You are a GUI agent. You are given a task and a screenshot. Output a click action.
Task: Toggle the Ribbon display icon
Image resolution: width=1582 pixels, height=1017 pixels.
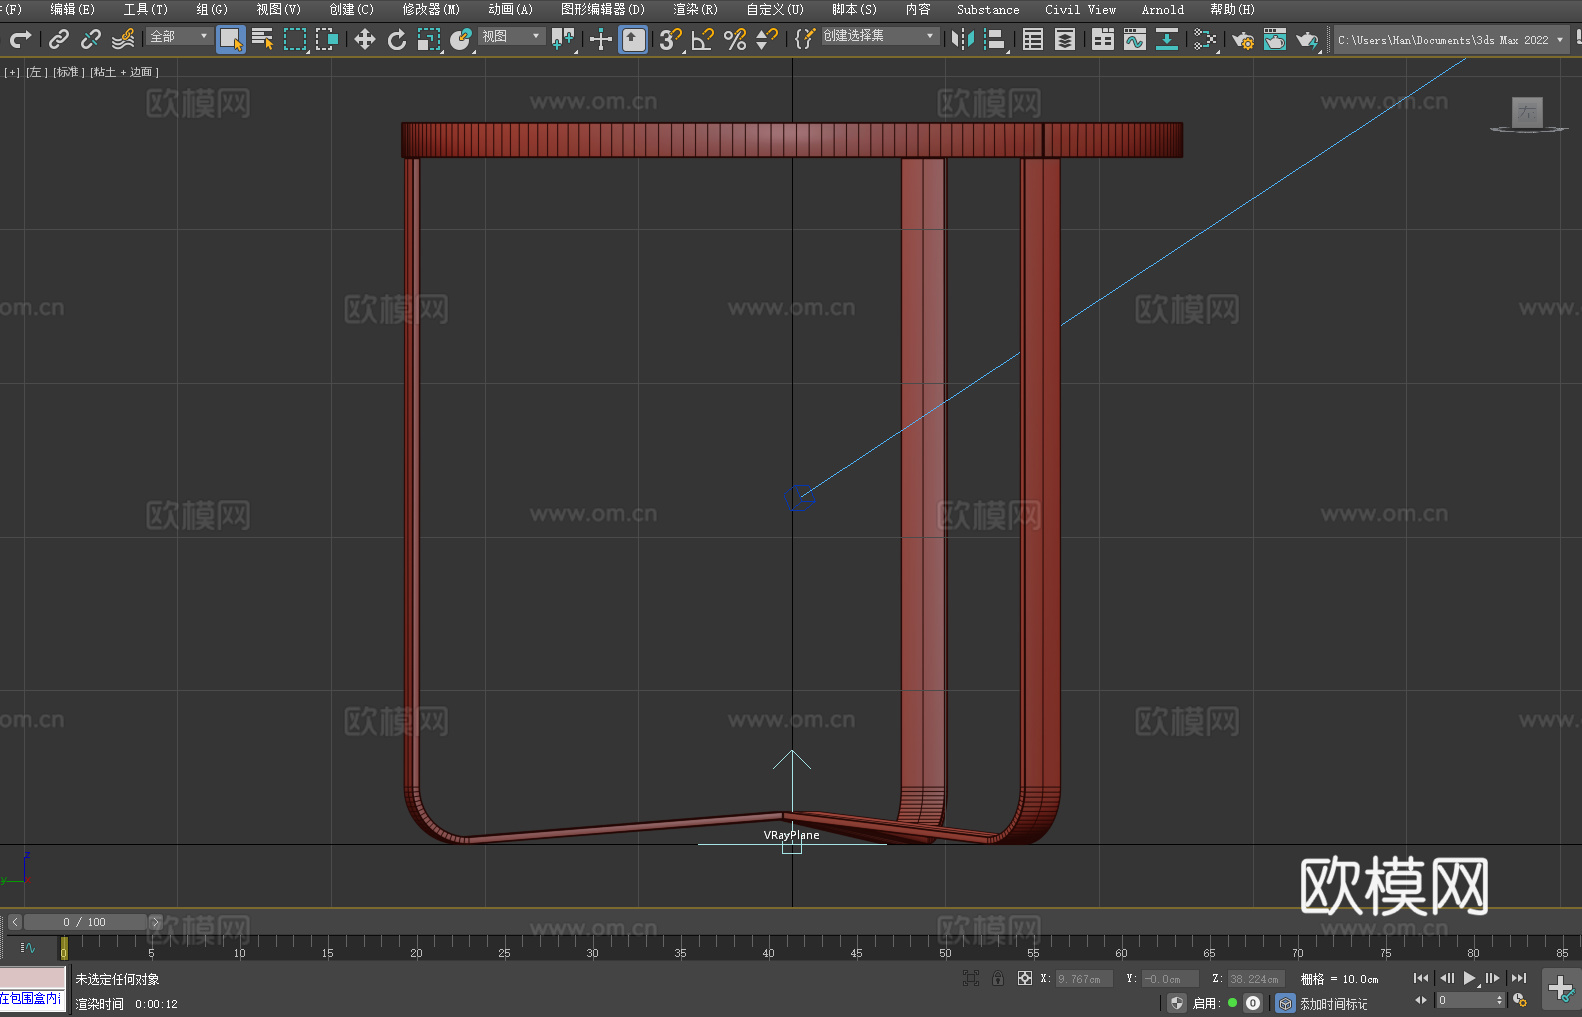pos(1103,39)
